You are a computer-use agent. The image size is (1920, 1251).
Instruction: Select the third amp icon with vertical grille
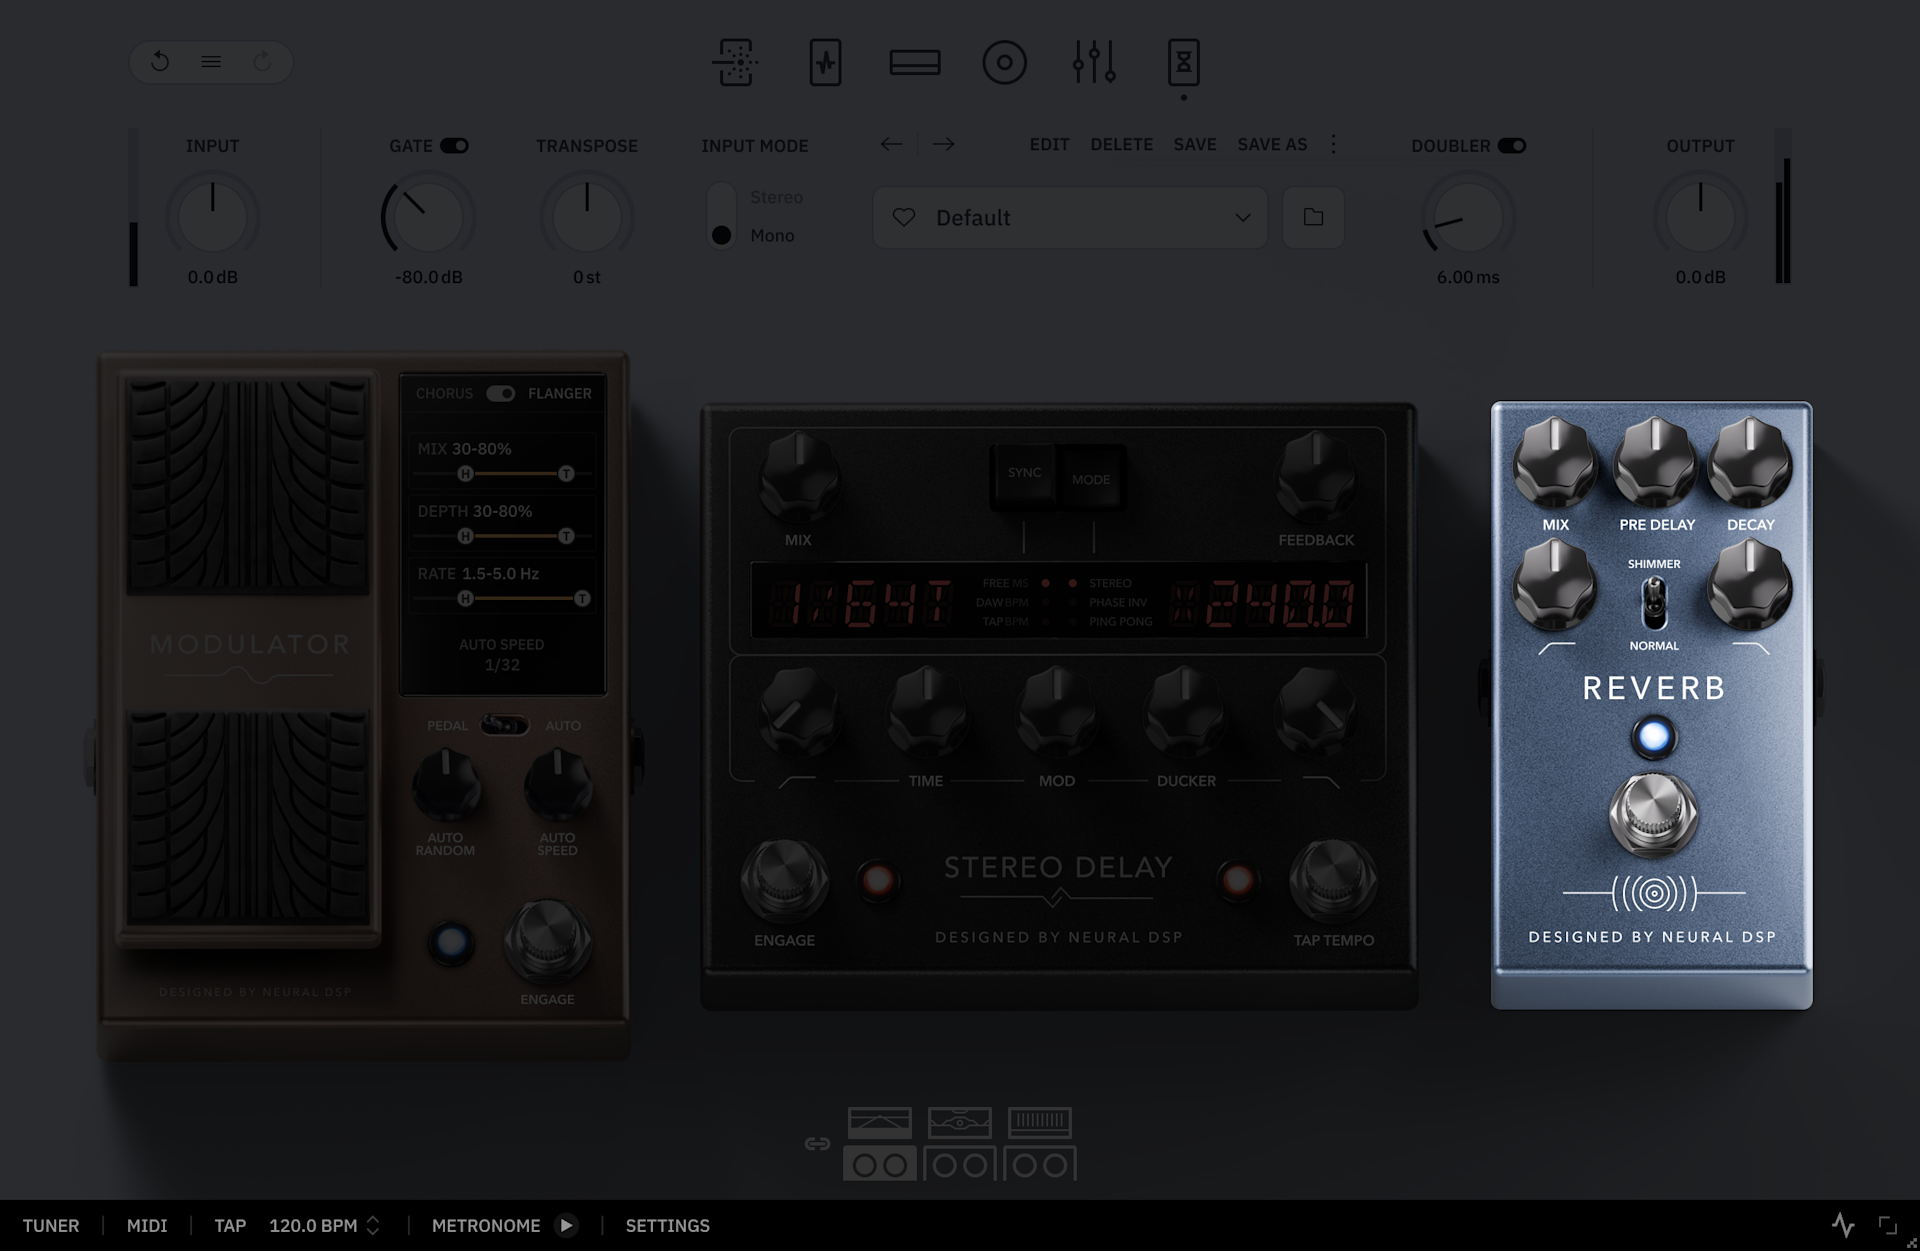pos(1040,1123)
